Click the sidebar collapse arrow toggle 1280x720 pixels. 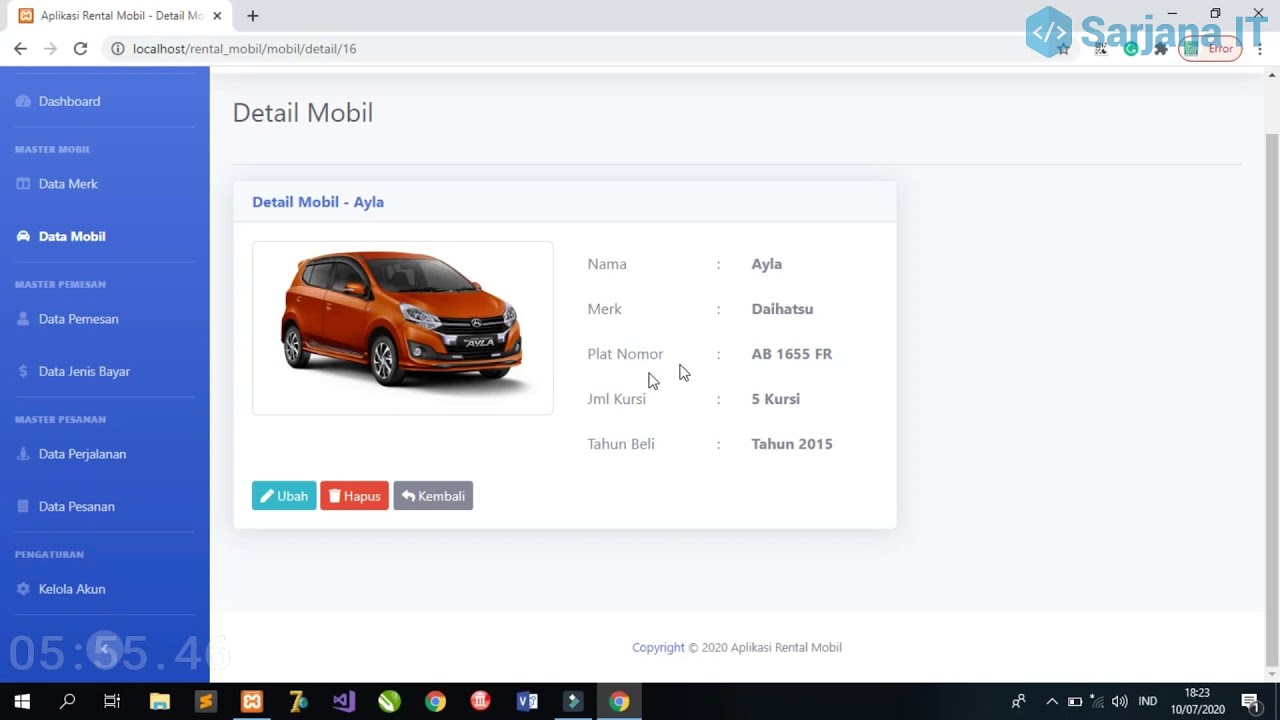click(104, 650)
